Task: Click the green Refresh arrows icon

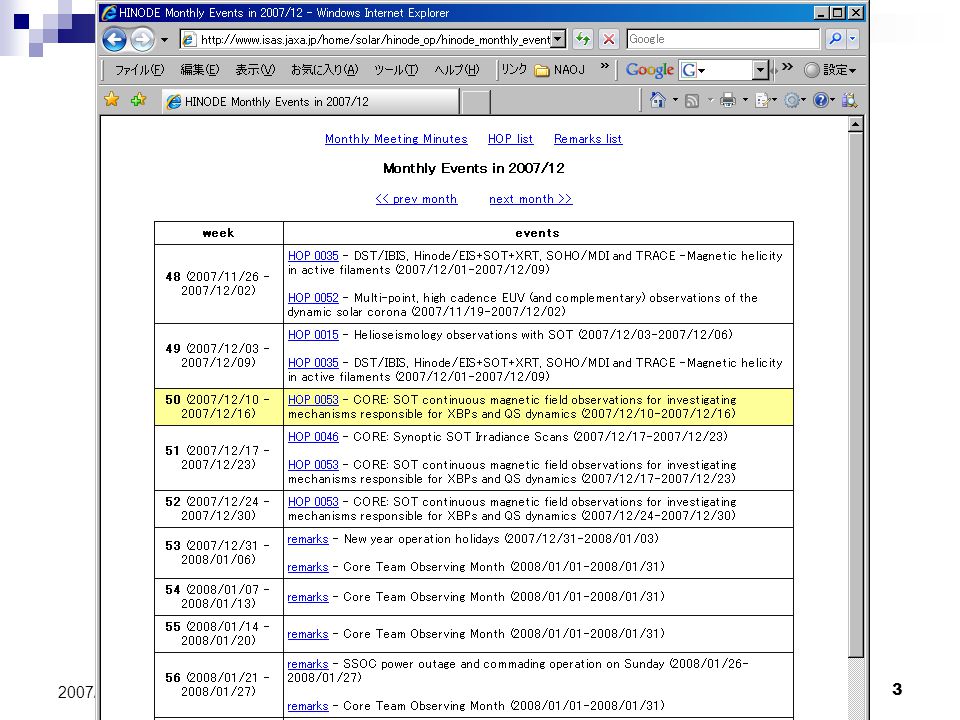Action: pos(582,39)
